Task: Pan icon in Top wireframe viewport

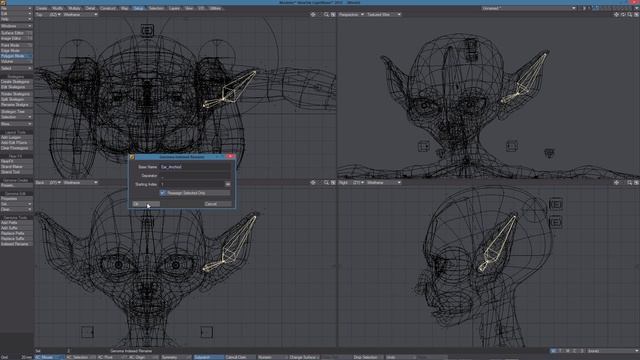Action: 313,15
